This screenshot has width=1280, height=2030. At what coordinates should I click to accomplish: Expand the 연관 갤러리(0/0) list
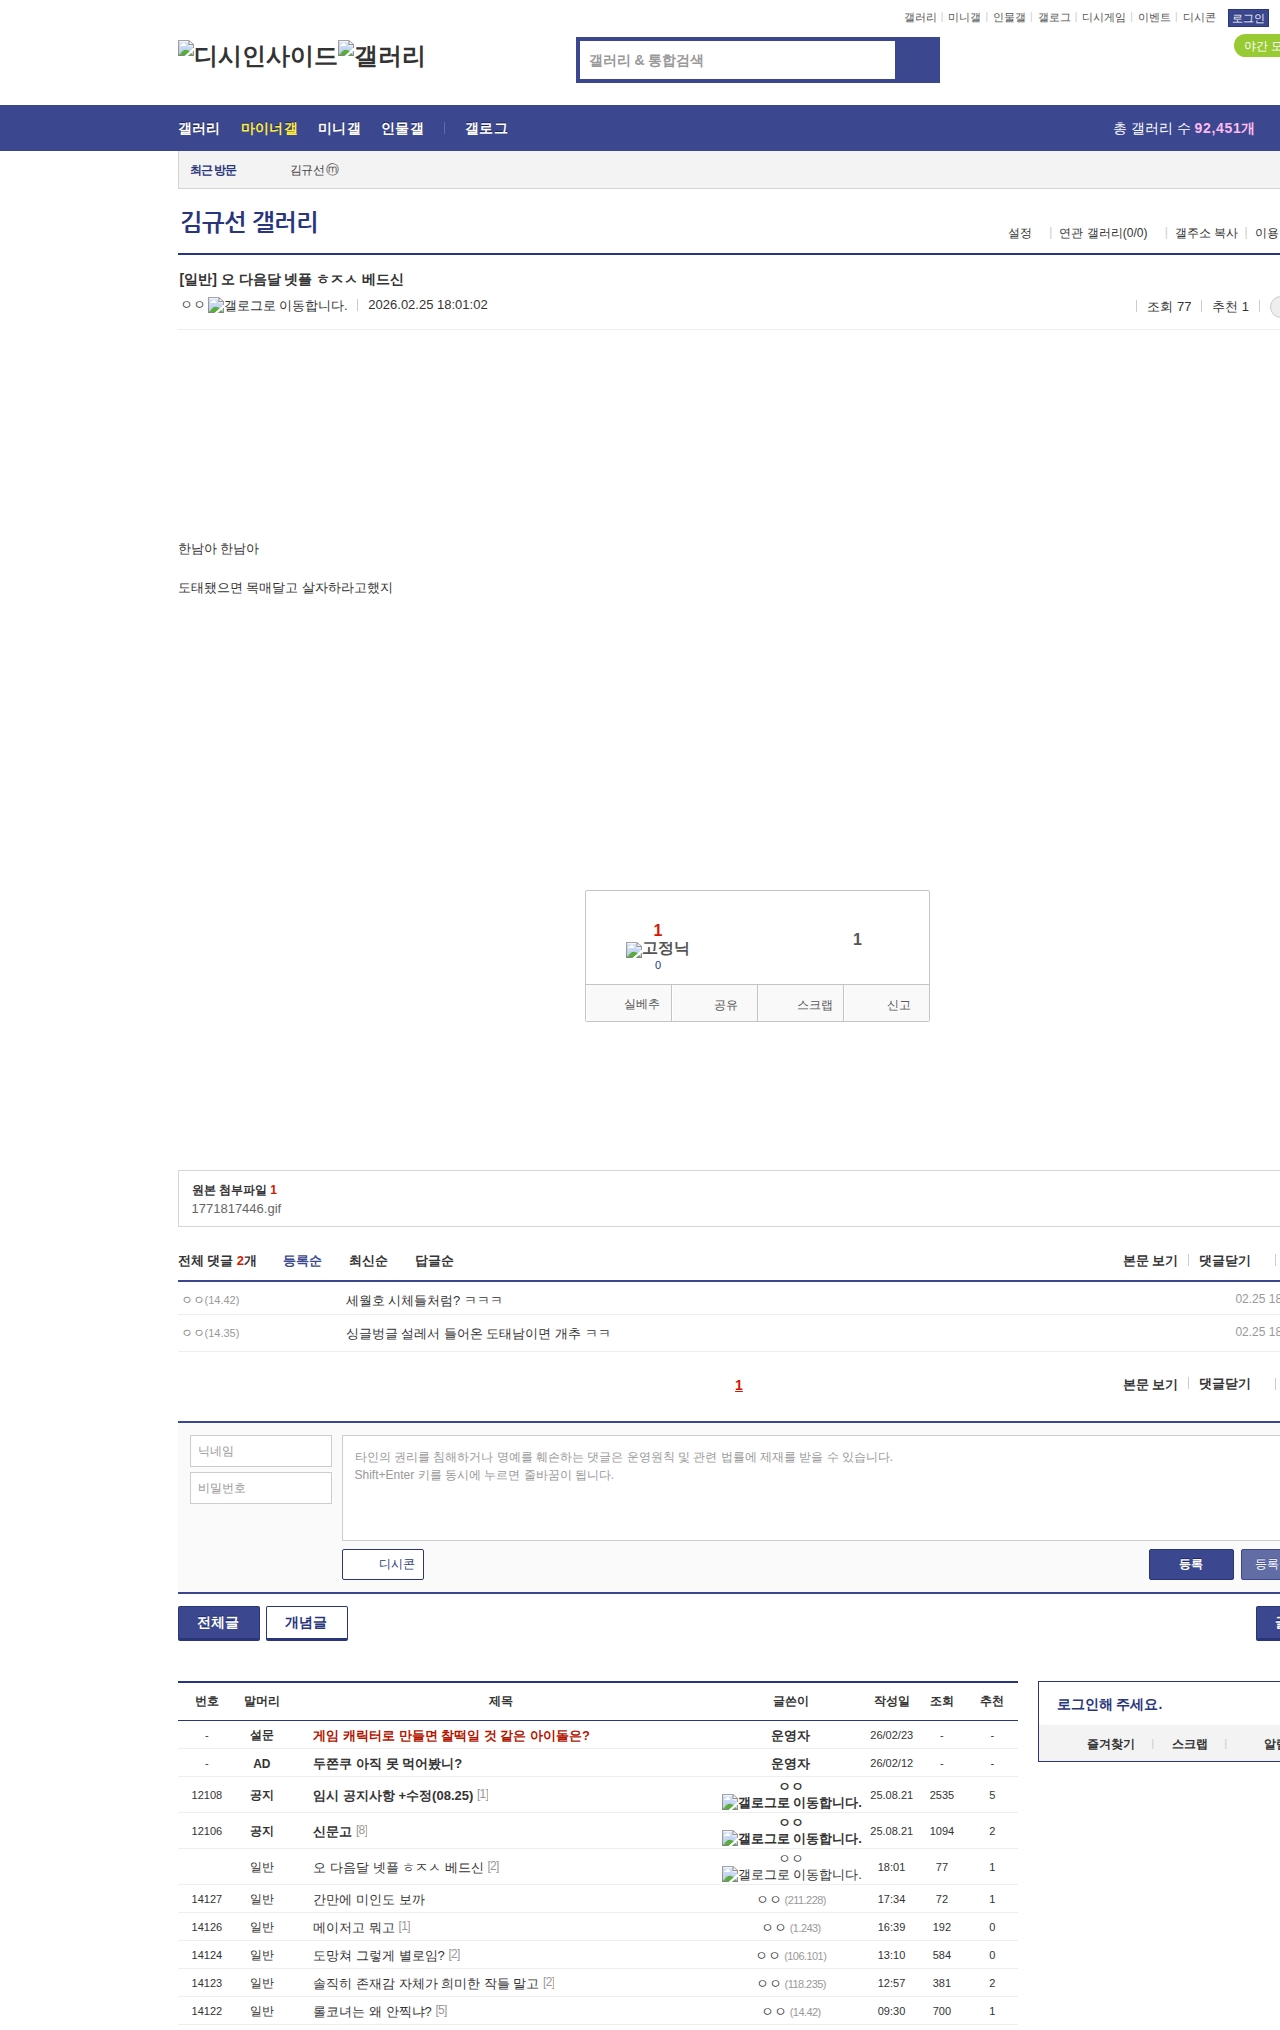point(1102,233)
